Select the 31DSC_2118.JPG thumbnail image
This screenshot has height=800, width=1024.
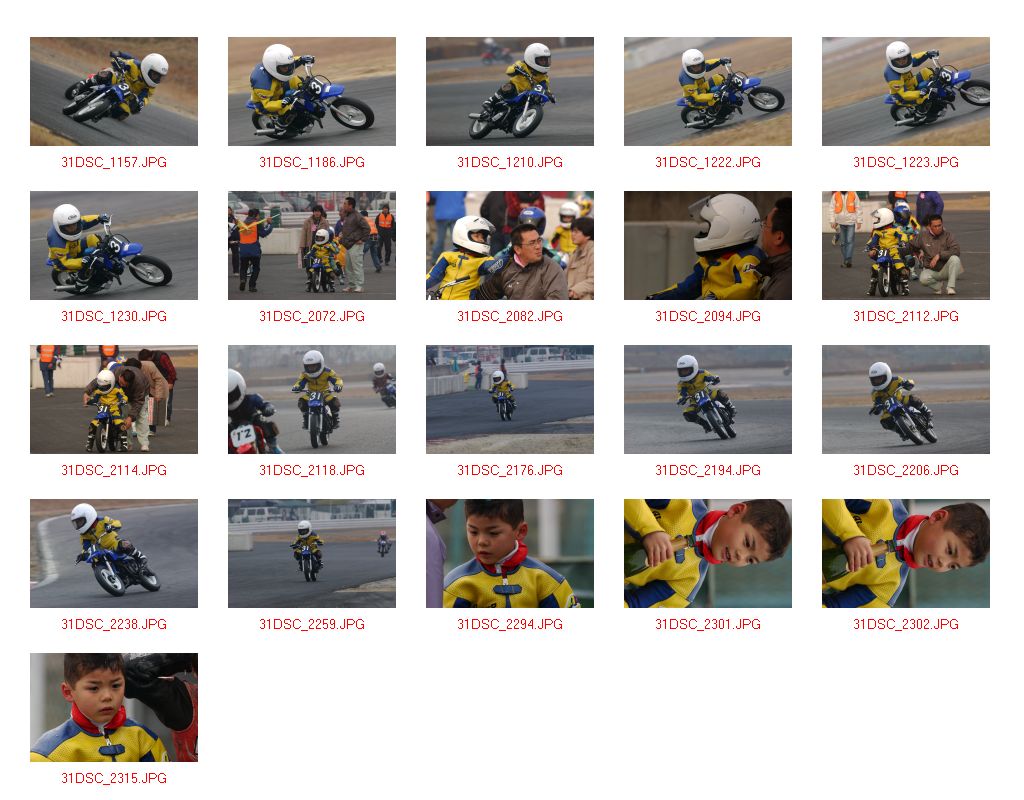[x=312, y=400]
